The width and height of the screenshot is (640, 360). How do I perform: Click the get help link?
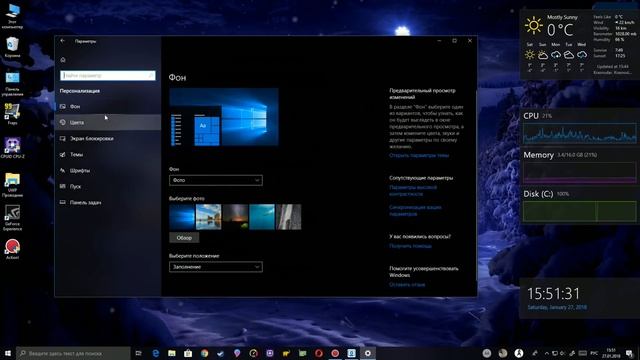410,246
